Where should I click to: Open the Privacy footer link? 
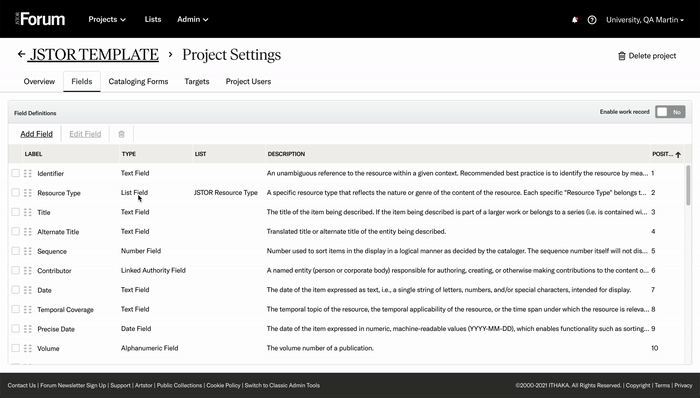pos(683,386)
